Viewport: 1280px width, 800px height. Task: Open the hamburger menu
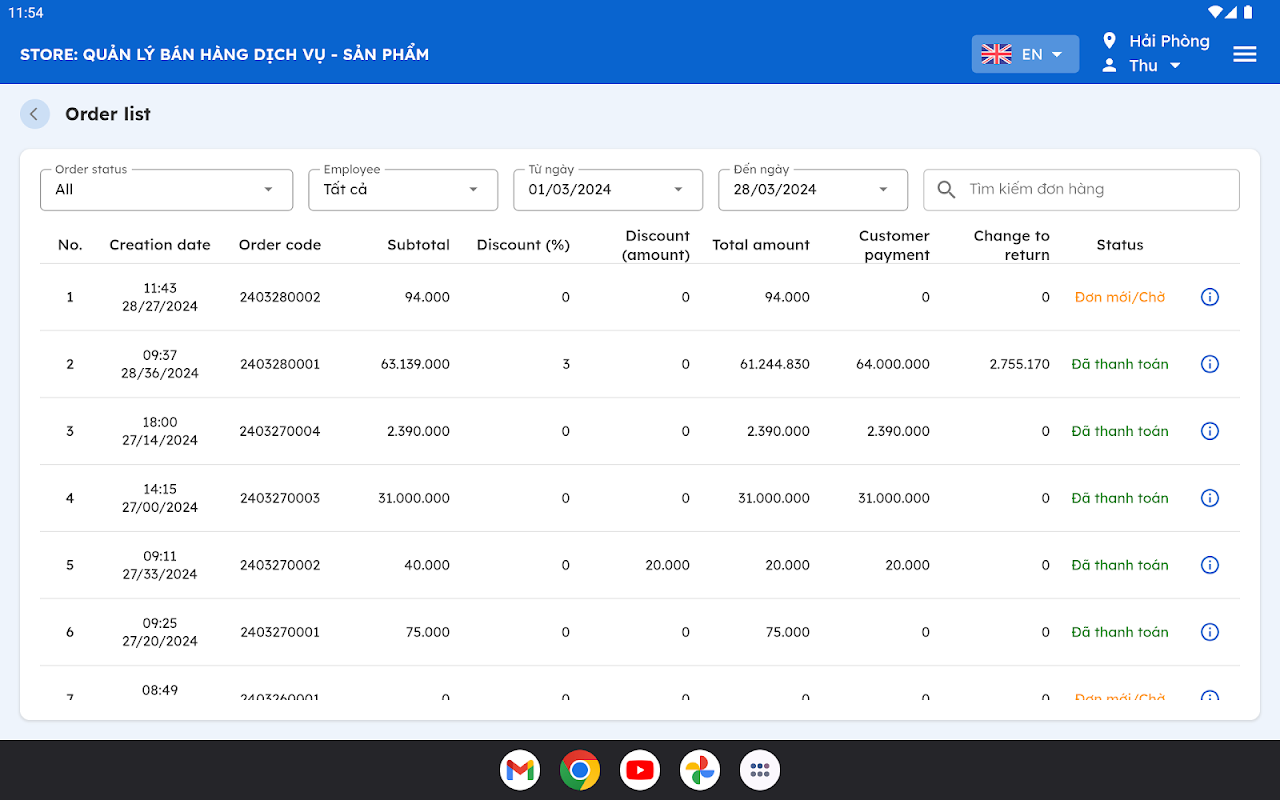click(1244, 54)
